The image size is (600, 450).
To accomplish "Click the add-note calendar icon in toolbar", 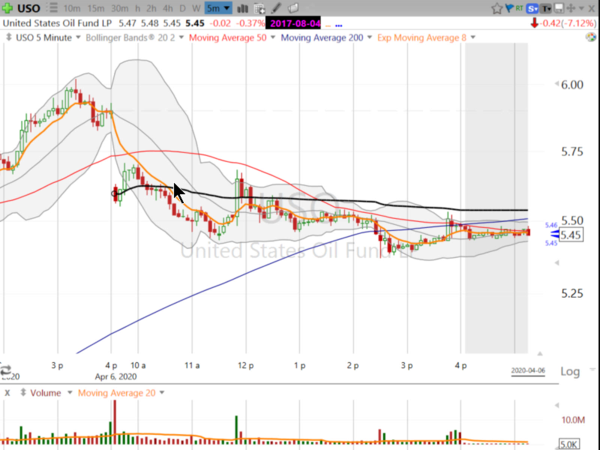I will point(259,8).
